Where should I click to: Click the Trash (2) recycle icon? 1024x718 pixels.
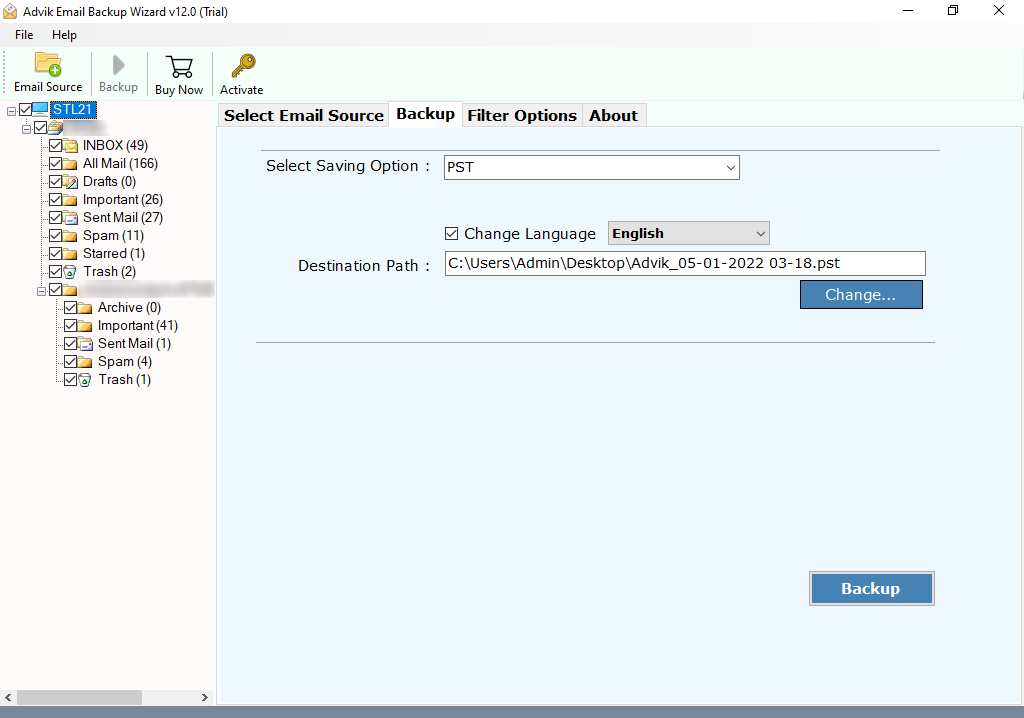point(70,272)
